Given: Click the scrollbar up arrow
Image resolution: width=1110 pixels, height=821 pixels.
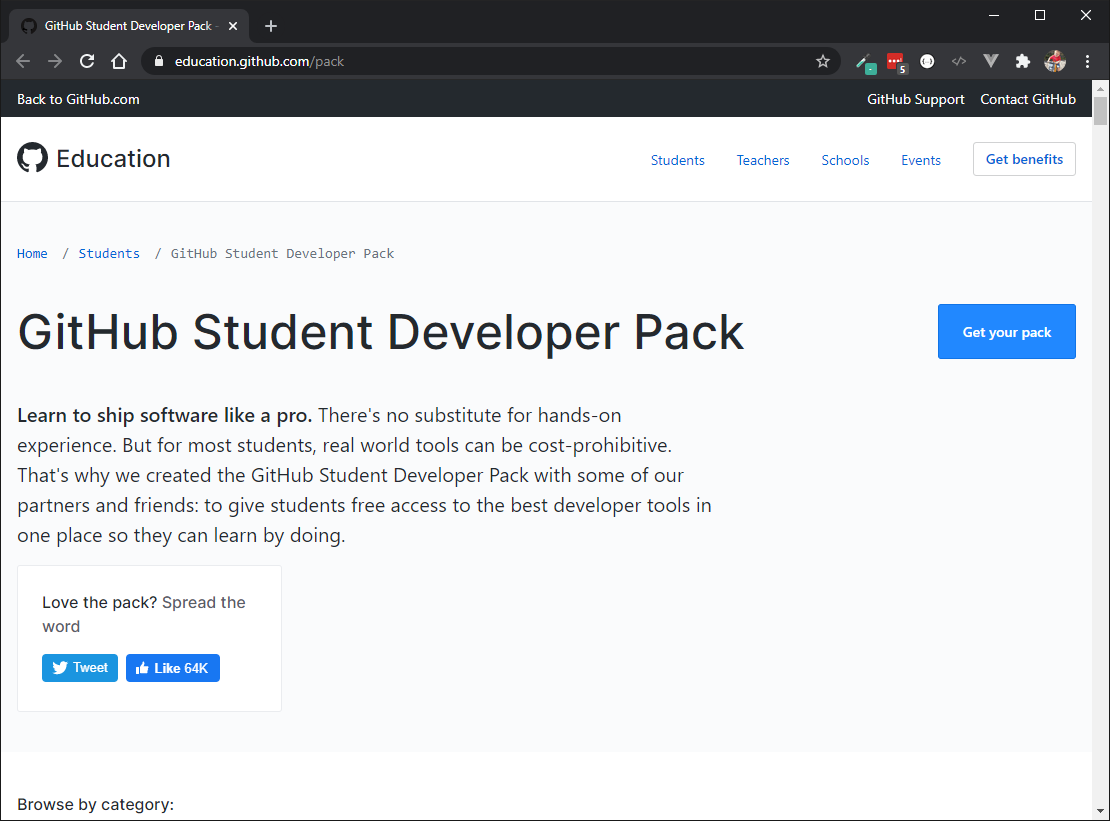Looking at the screenshot, I should (x=1100, y=88).
